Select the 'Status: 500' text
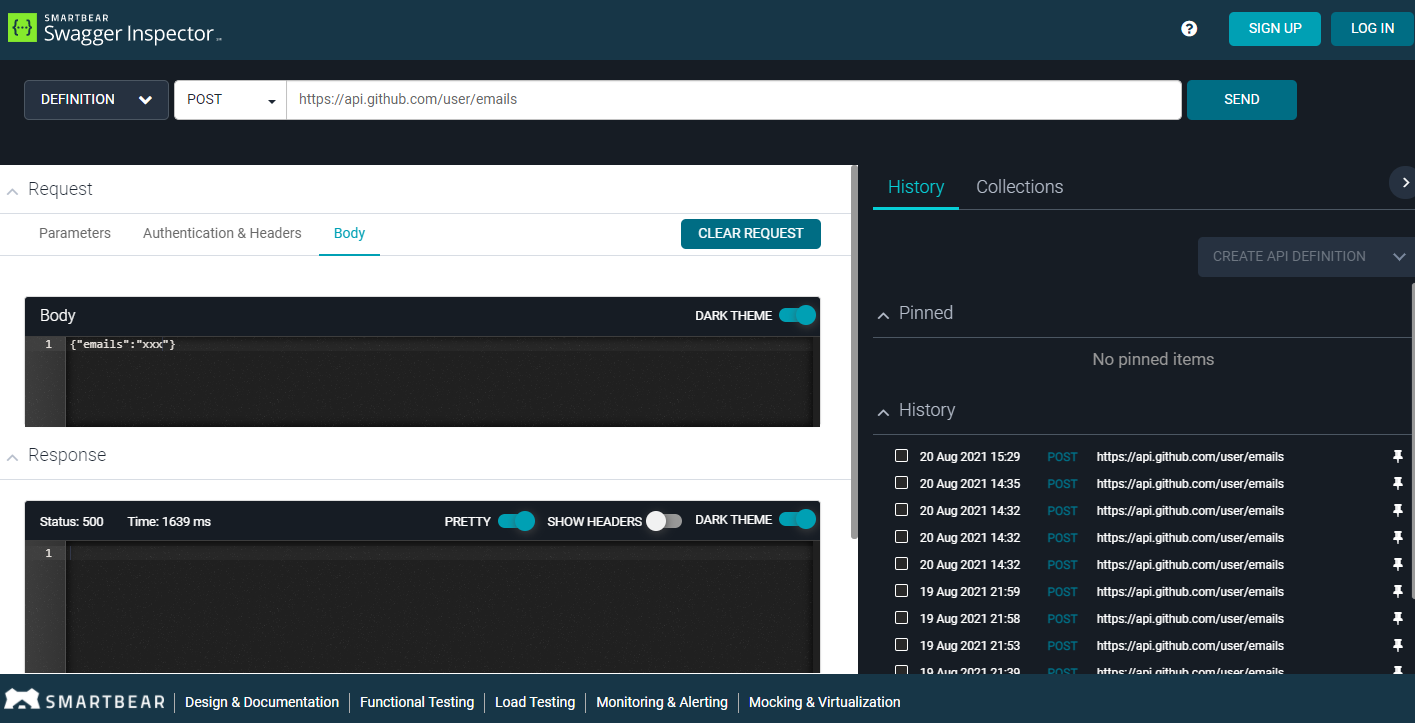This screenshot has width=1415, height=723. pos(72,522)
